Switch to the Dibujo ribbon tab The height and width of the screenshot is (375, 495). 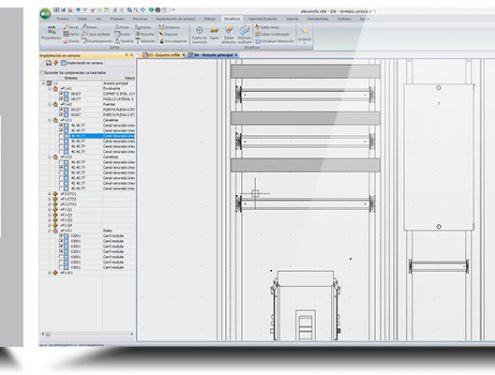tap(210, 19)
